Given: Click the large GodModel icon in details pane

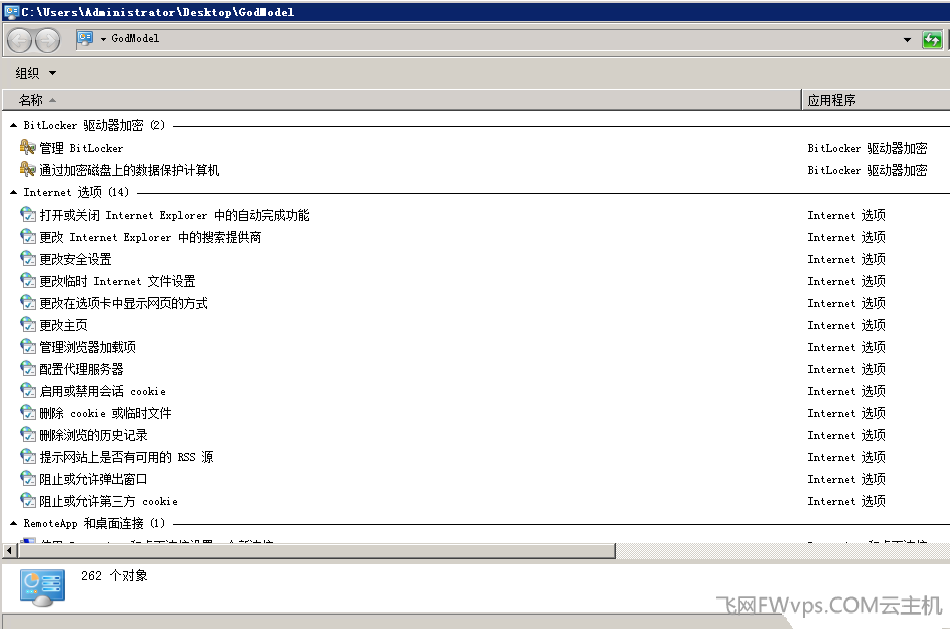Looking at the screenshot, I should click(x=42, y=588).
